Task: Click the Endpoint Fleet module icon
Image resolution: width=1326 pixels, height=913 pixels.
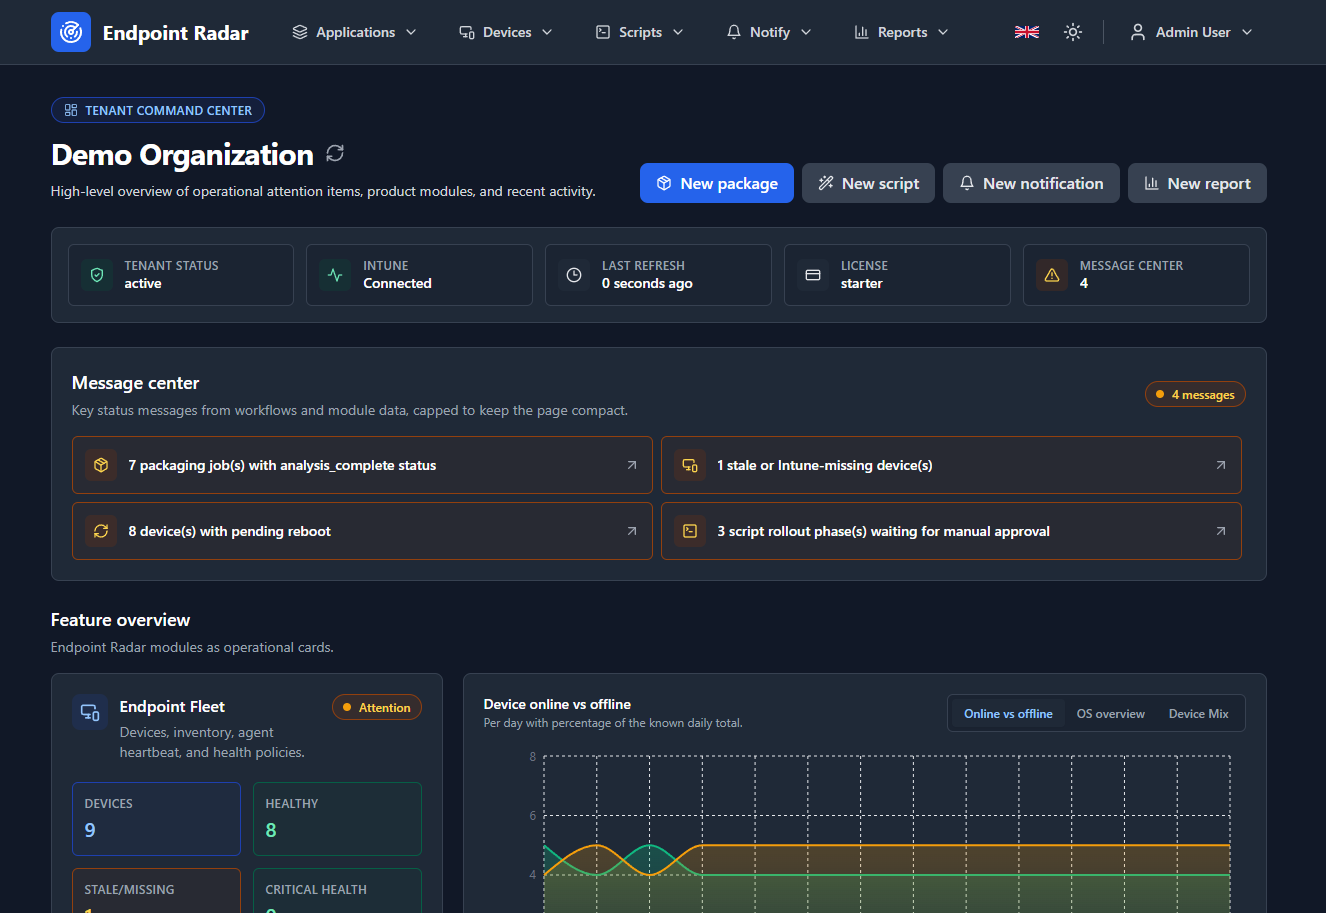Action: (x=90, y=712)
